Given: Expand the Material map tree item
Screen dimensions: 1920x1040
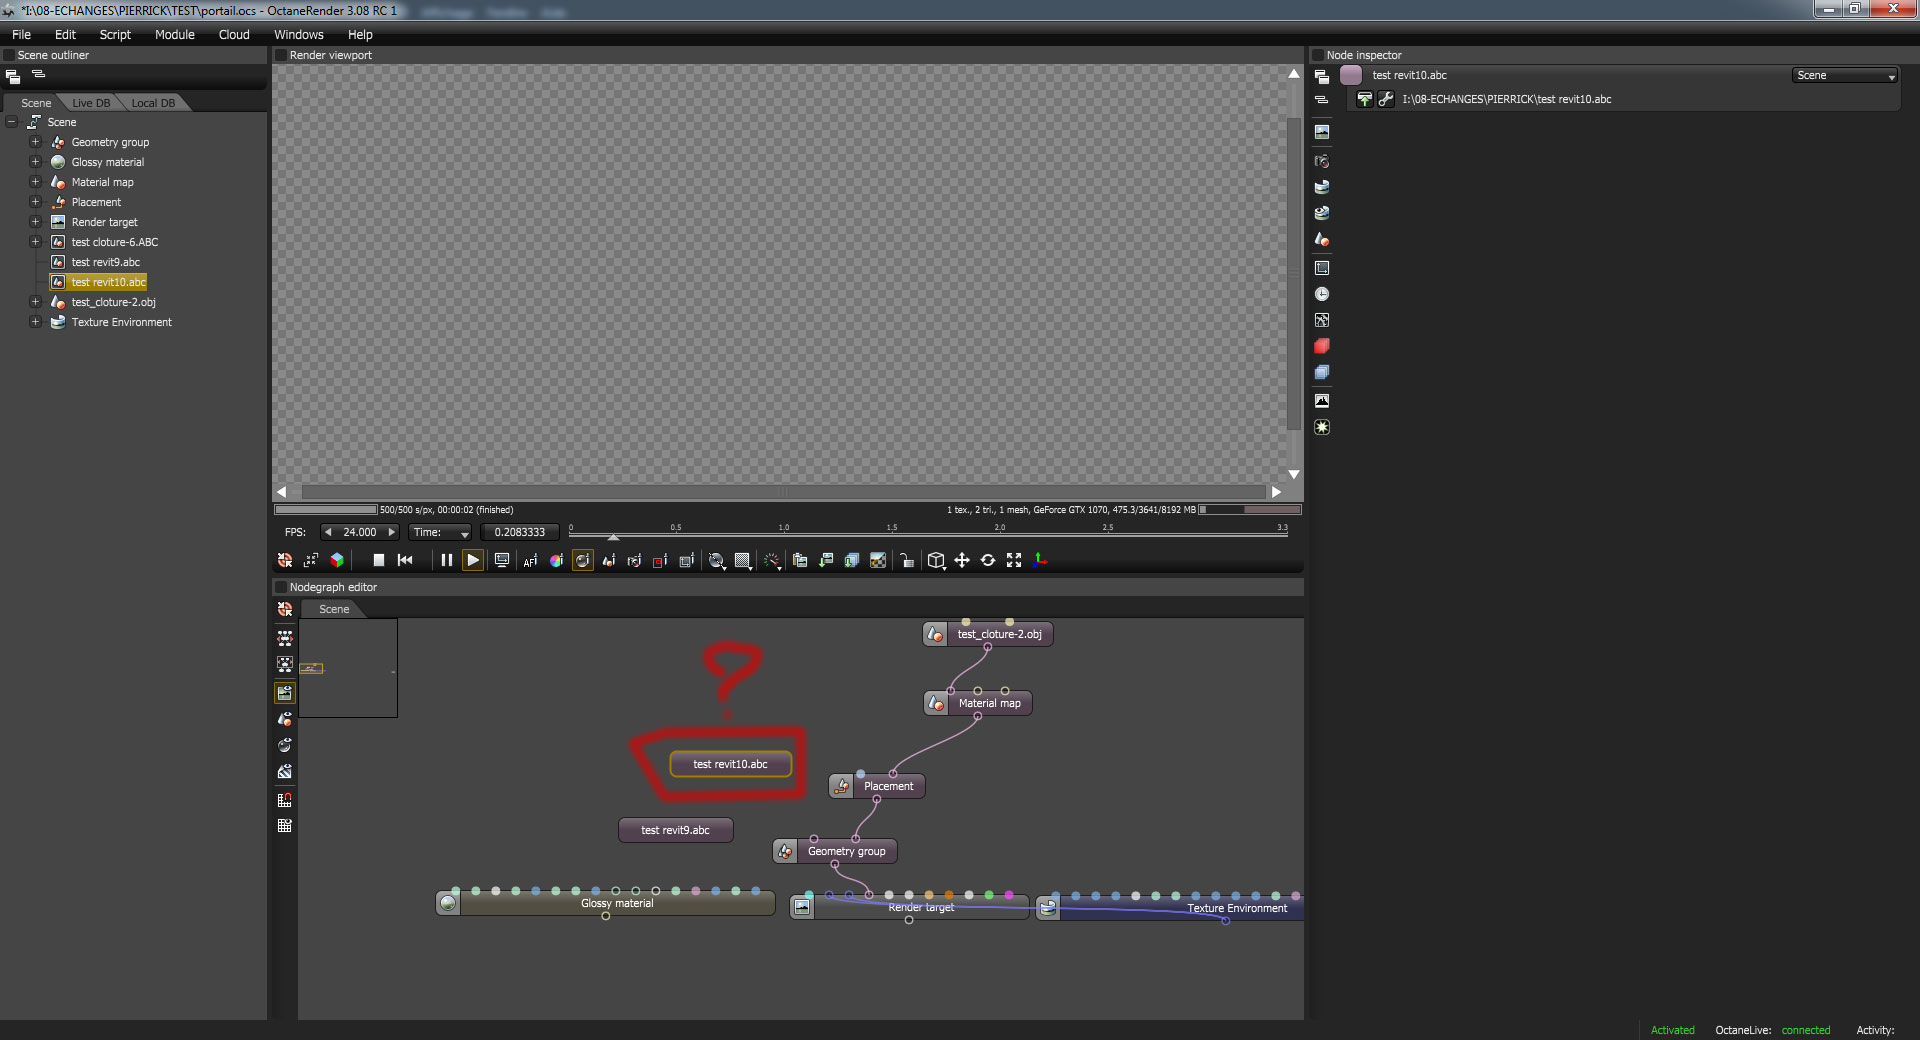Looking at the screenshot, I should click(35, 182).
